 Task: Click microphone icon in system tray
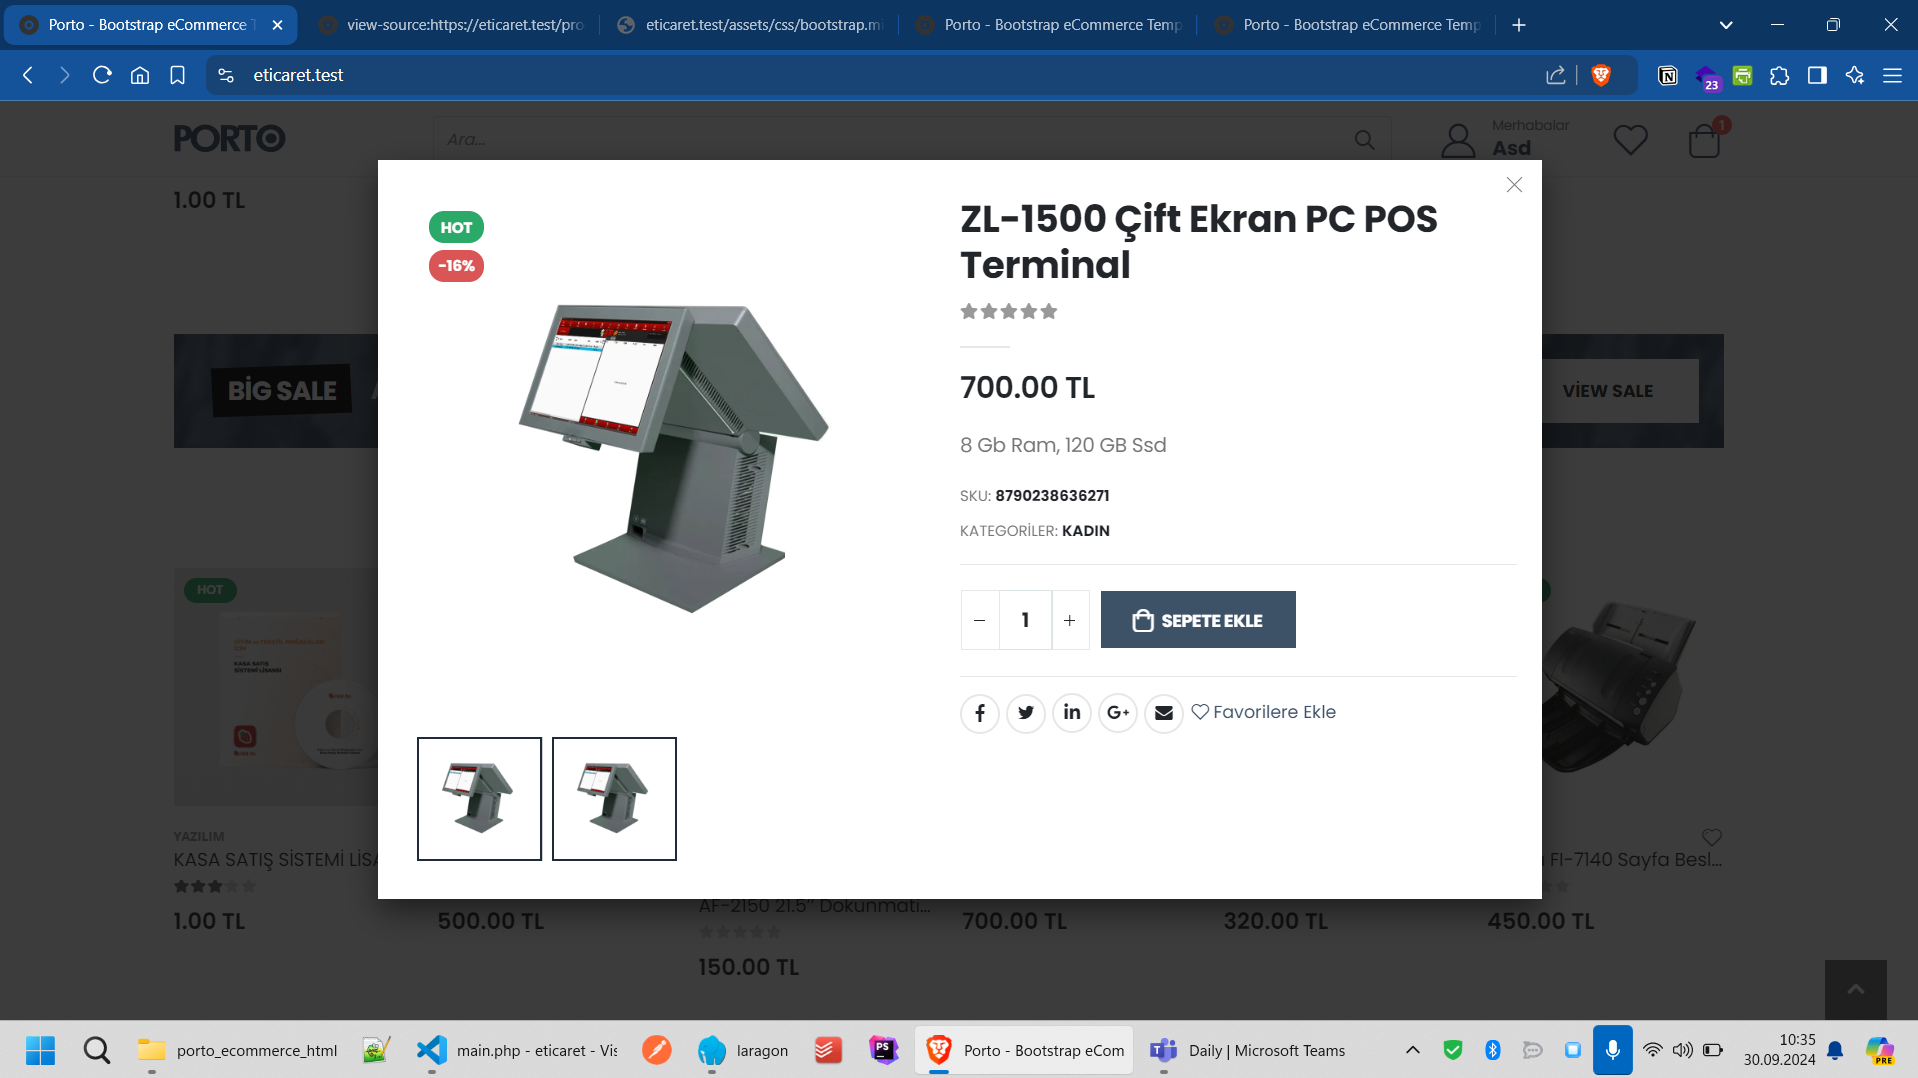point(1612,1050)
